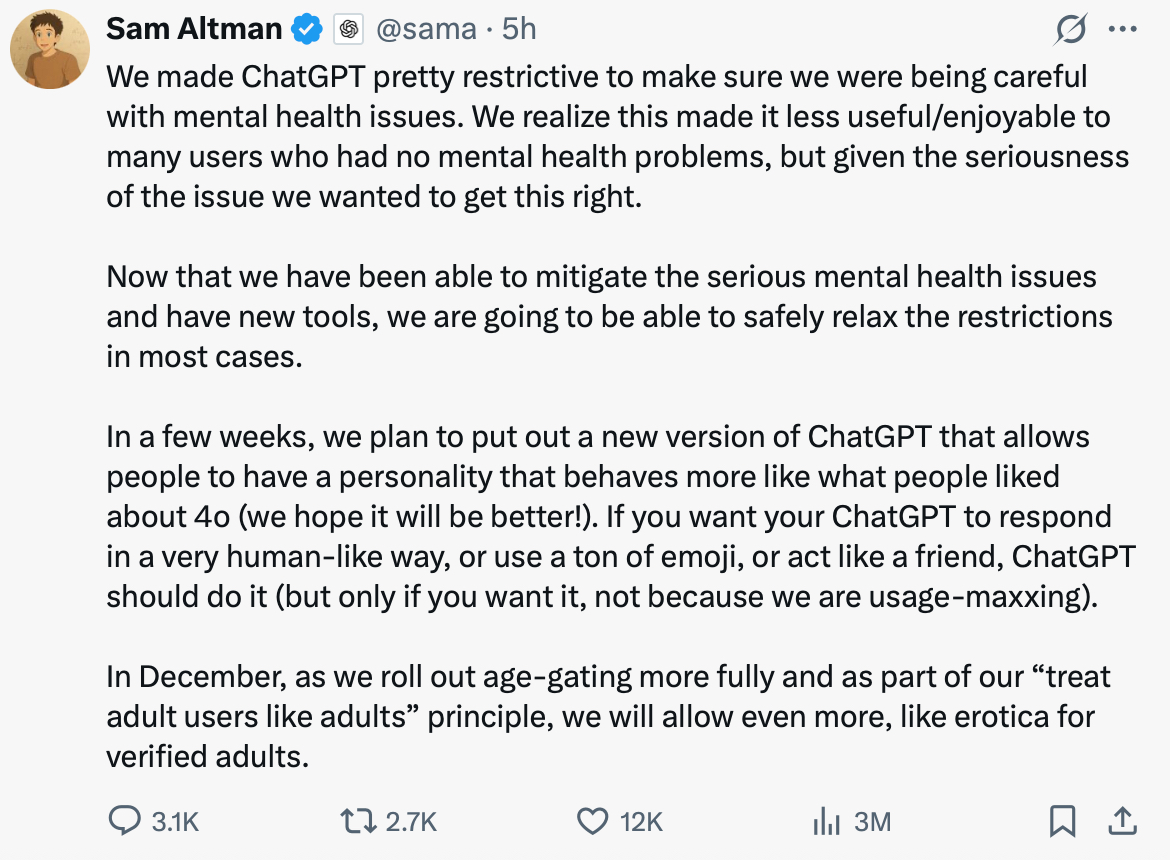Bookmark this Sam Altman tweet
Screen dimensions: 1170x860
1061,821
